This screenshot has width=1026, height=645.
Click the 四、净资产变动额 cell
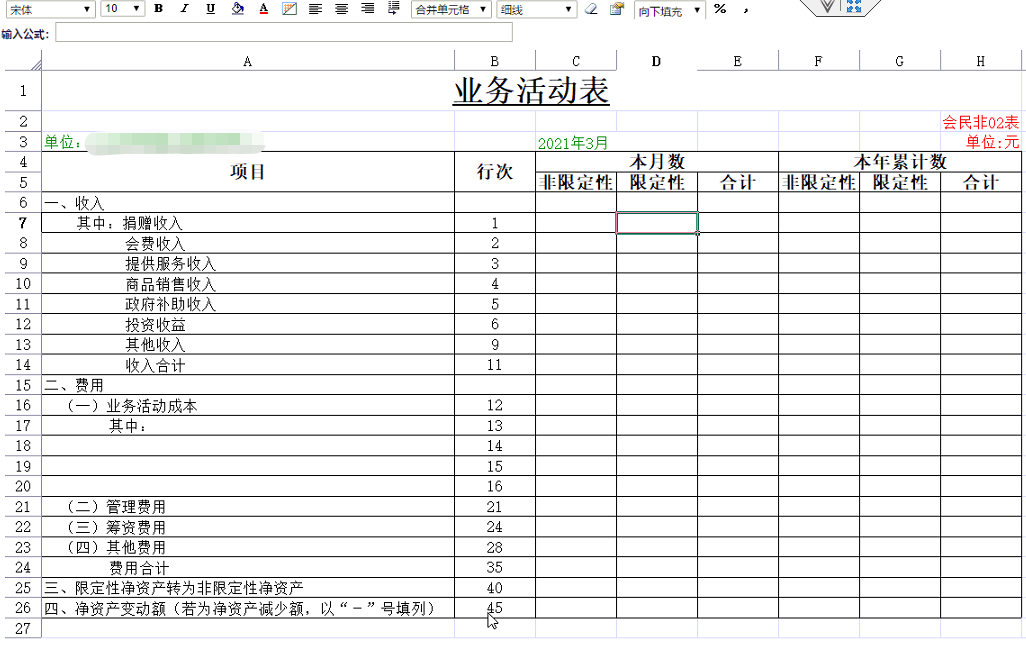[247, 608]
